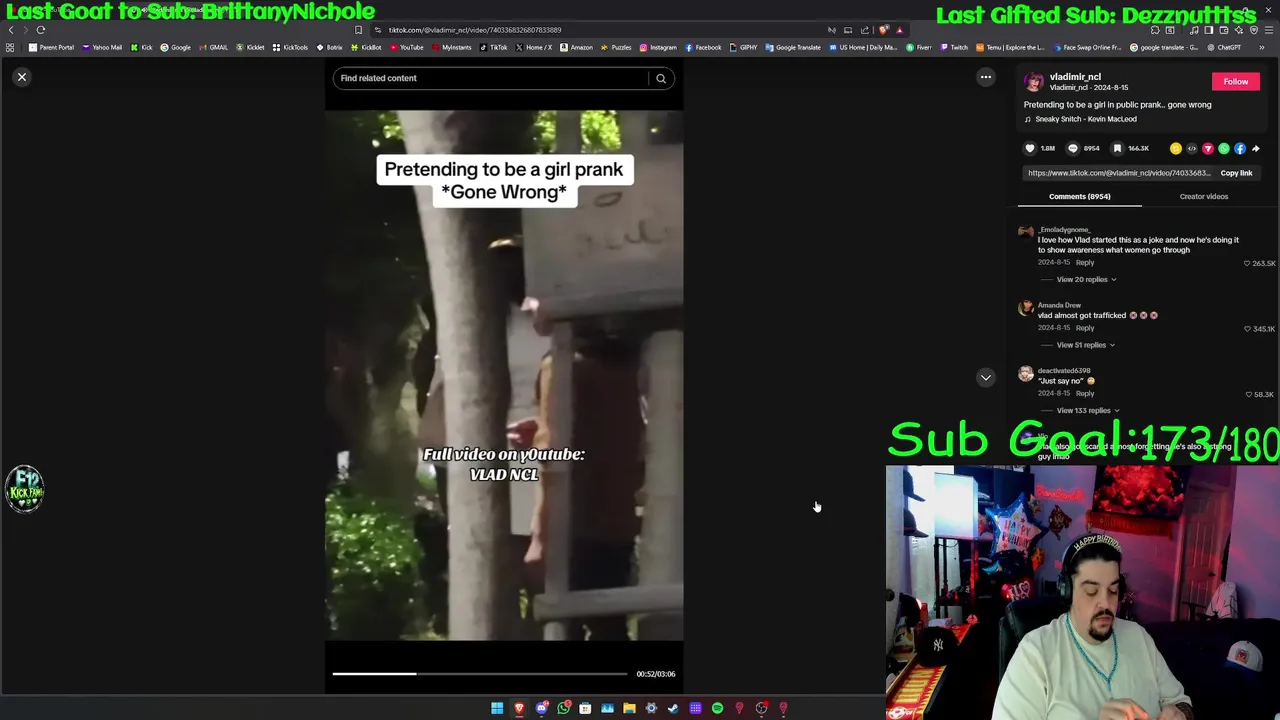The image size is (1280, 720).
Task: Get embed code icon
Action: click(x=1191, y=149)
